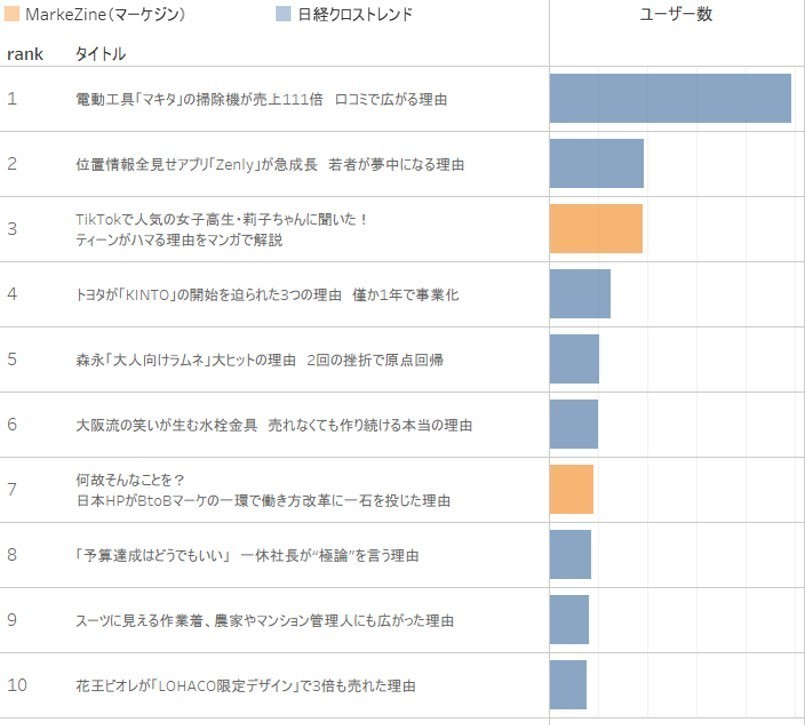Click the blue 日経クロストレンド legend swatch
Image resolution: width=805 pixels, height=725 pixels.
(283, 14)
